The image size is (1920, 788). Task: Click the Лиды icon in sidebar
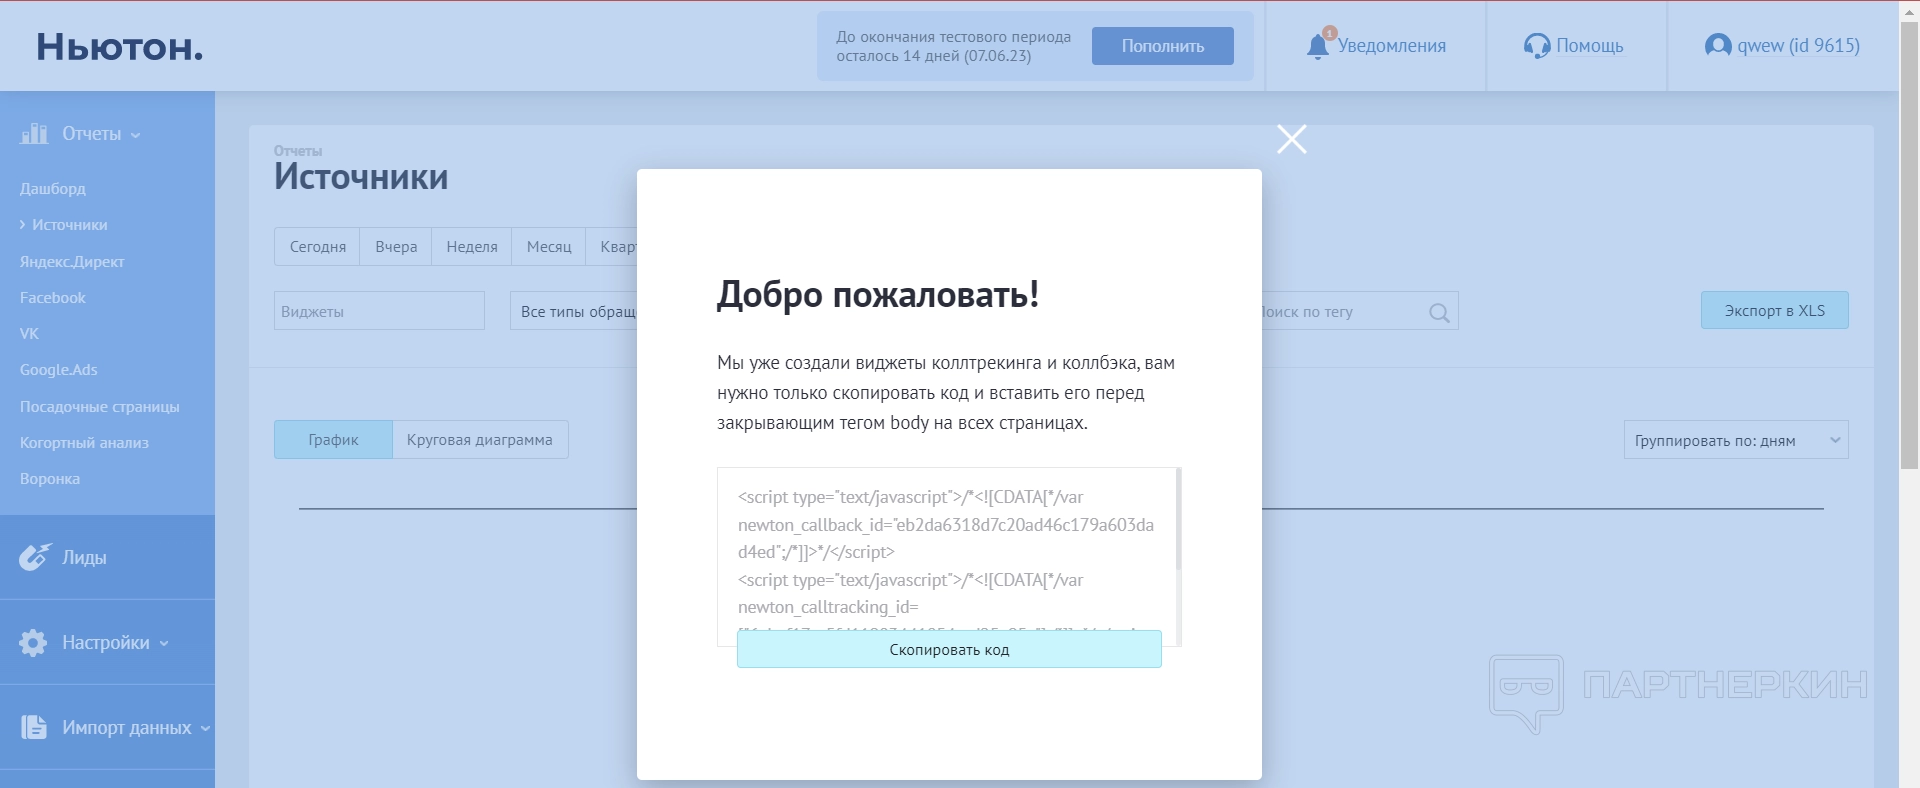[35, 557]
